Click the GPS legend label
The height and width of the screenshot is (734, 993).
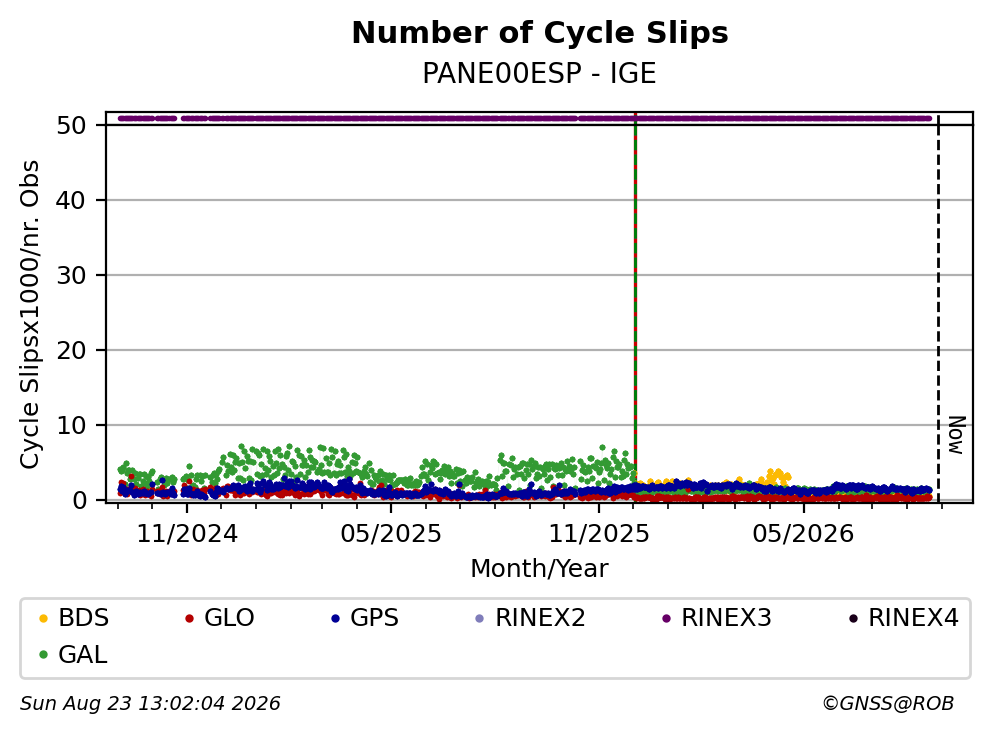(374, 617)
